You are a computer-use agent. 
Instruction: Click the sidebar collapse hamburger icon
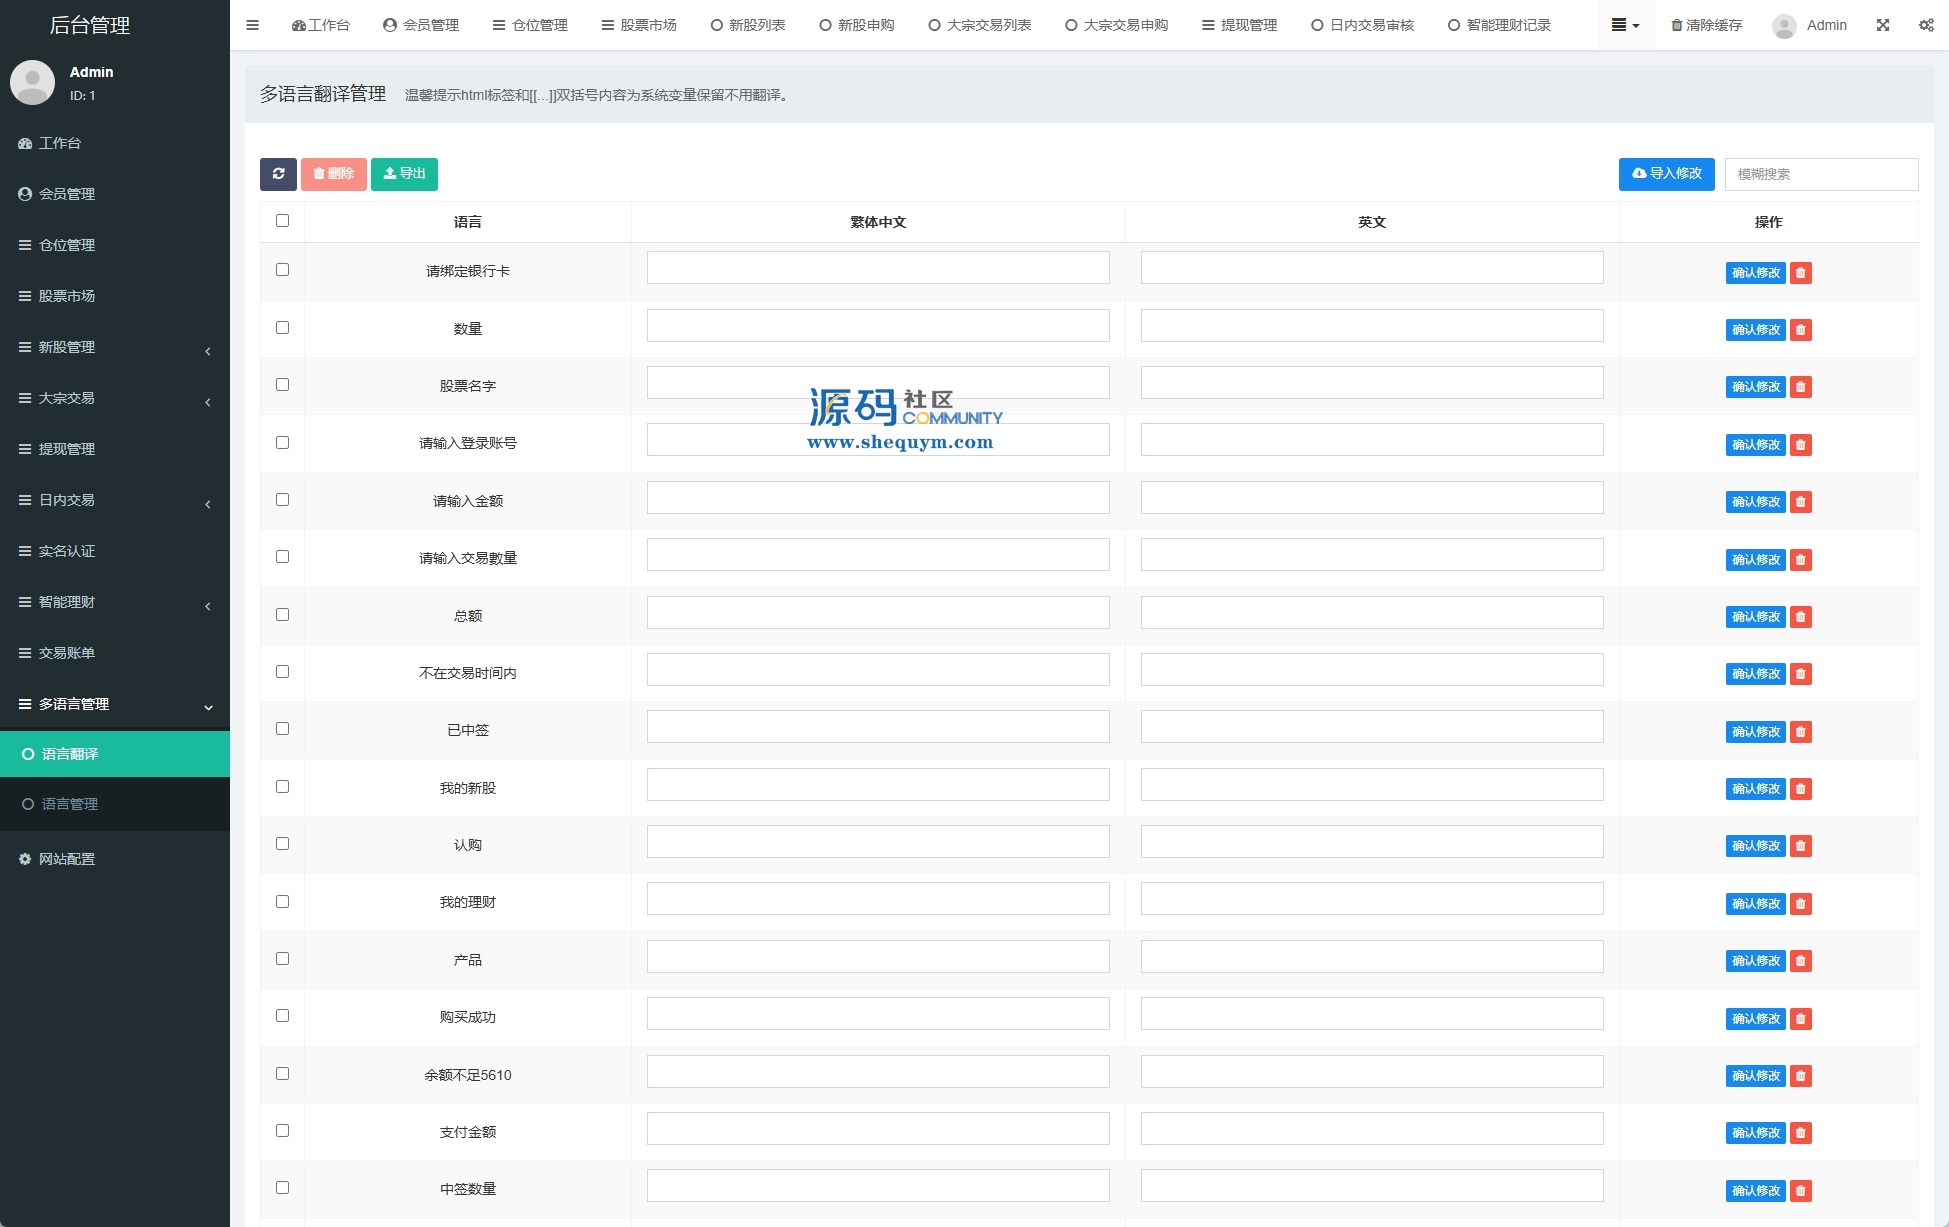click(252, 25)
